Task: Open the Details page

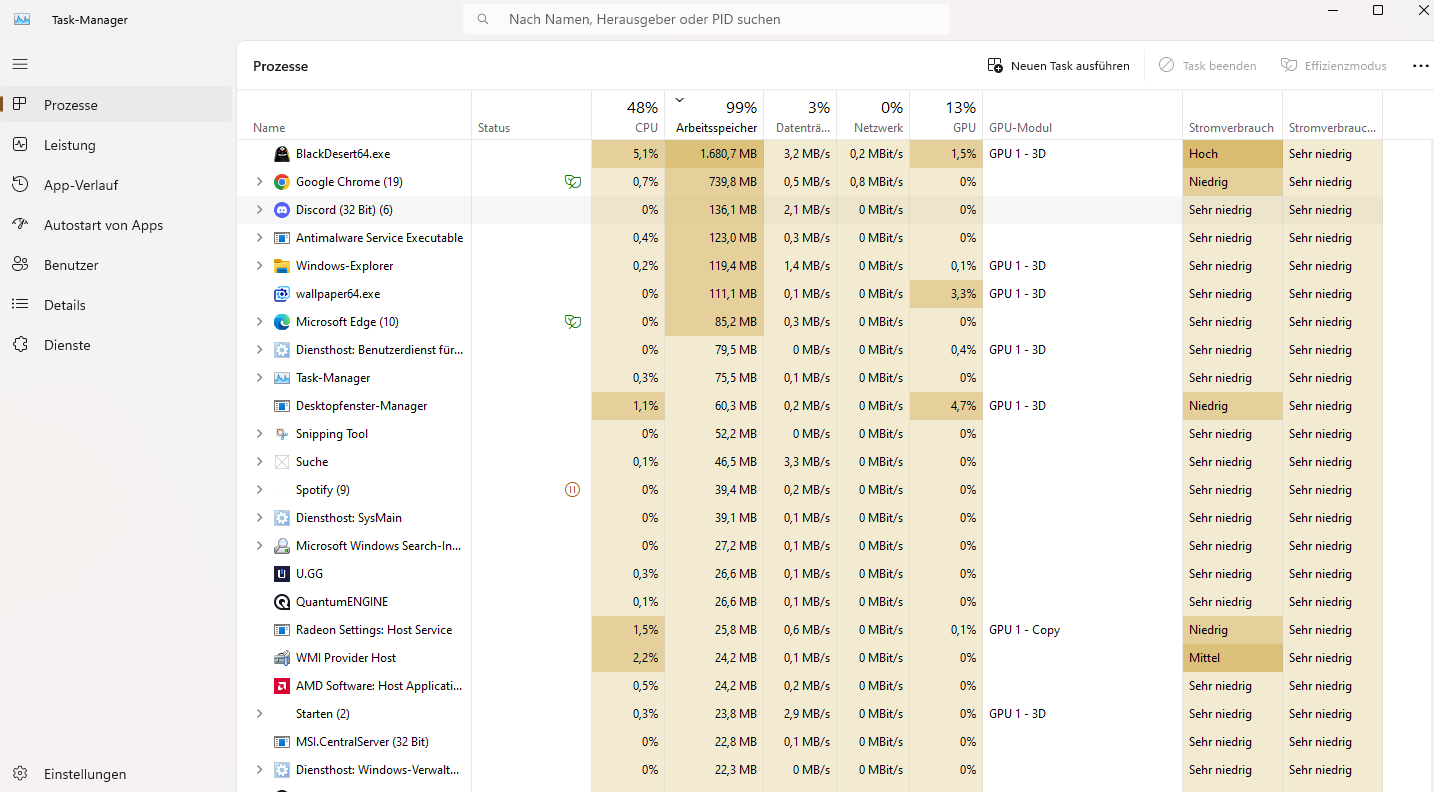Action: 117,305
